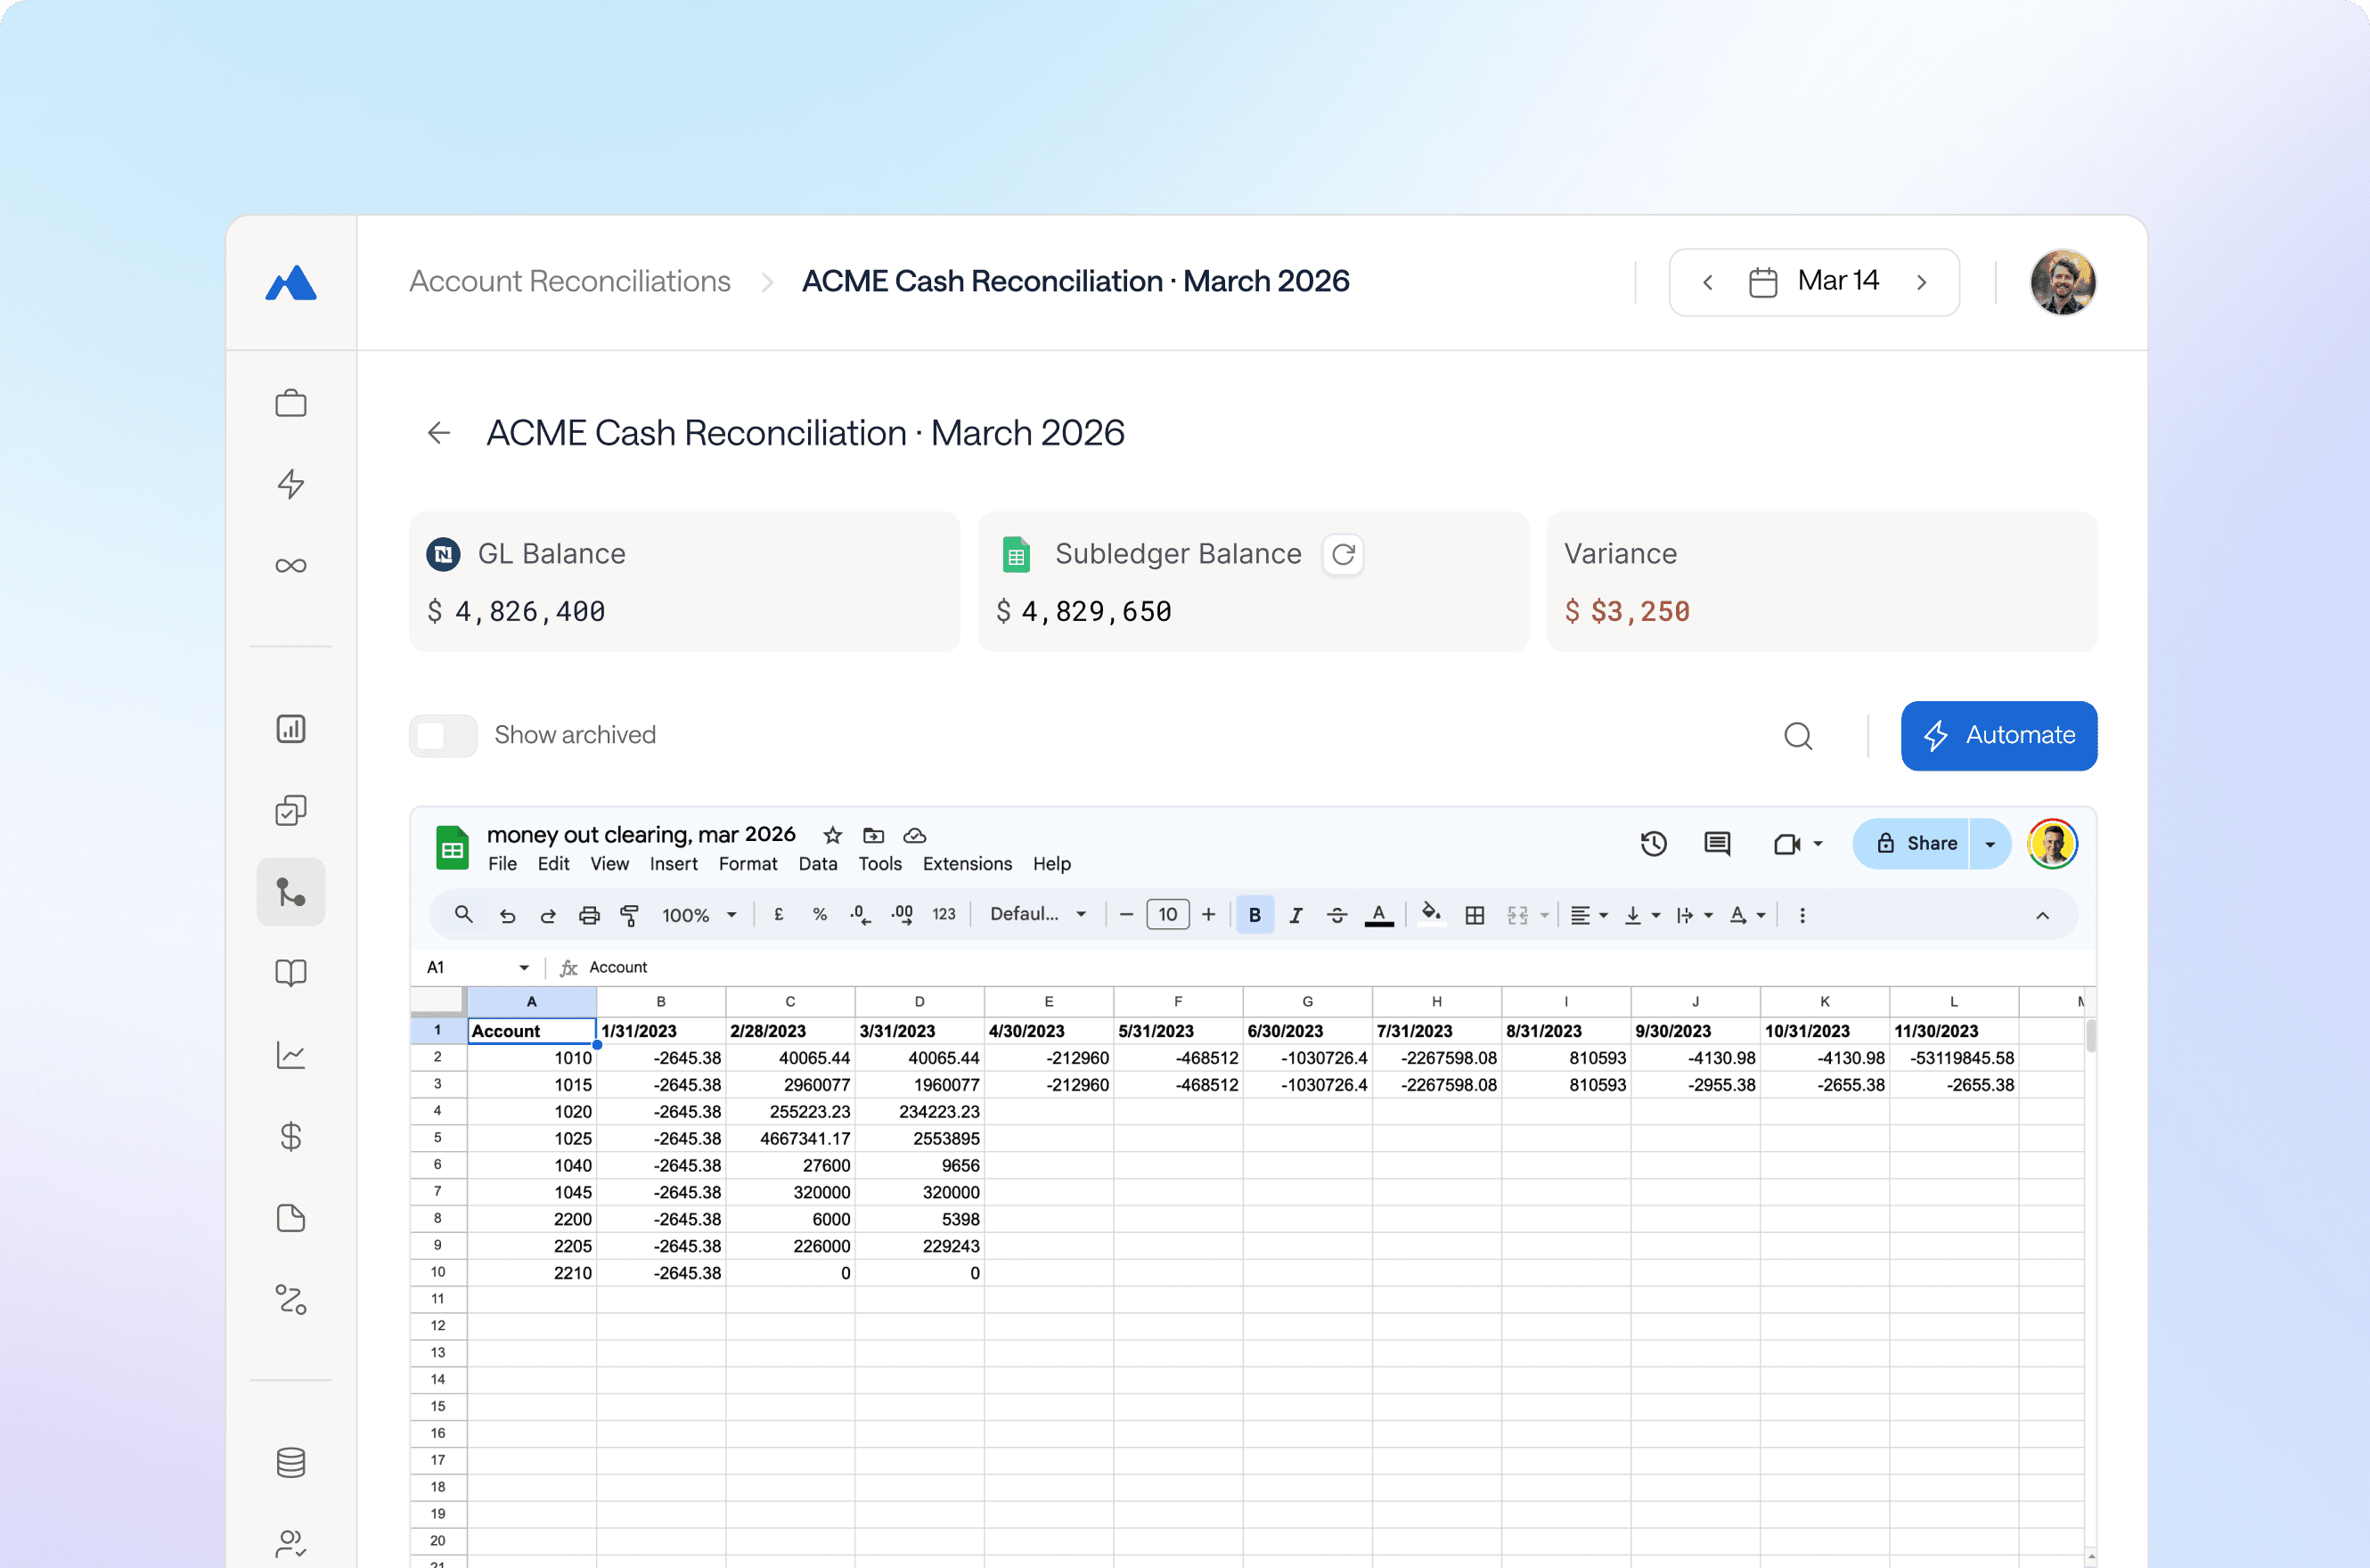This screenshot has height=1568, width=2370.
Task: Open the Data menu
Action: (x=817, y=864)
